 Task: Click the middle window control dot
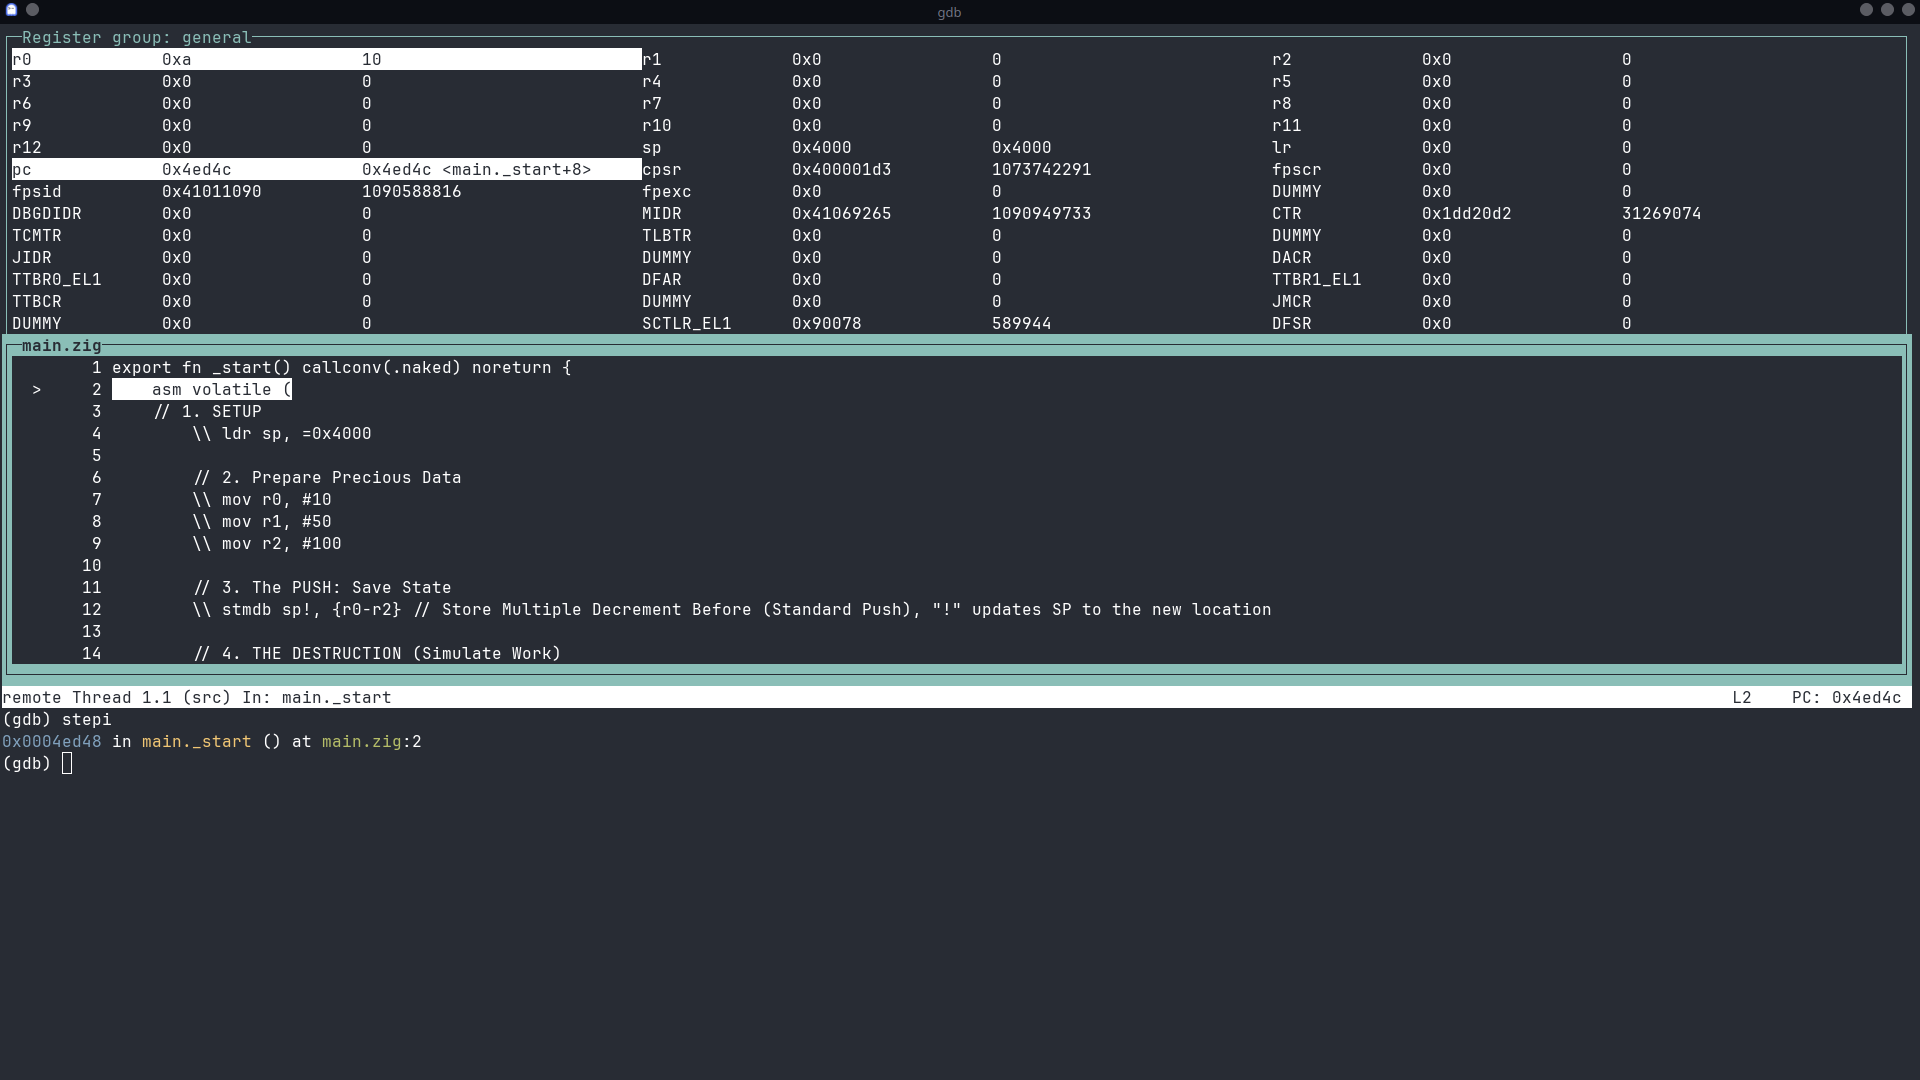(x=1887, y=10)
